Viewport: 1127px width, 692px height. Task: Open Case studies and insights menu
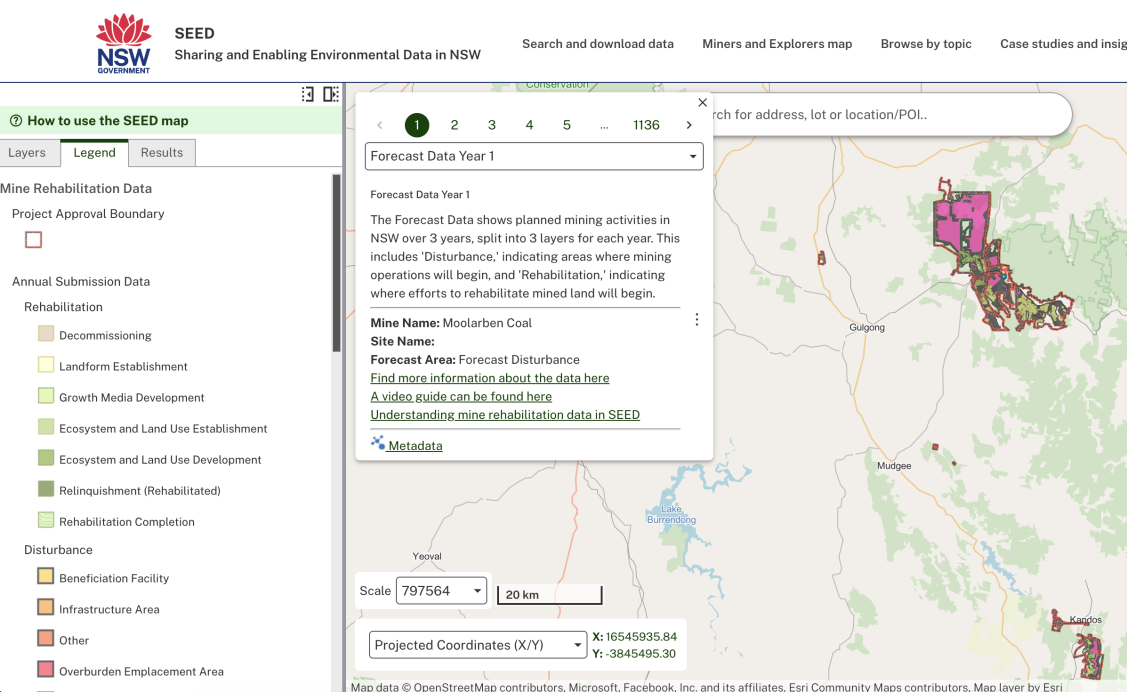[x=1063, y=44]
